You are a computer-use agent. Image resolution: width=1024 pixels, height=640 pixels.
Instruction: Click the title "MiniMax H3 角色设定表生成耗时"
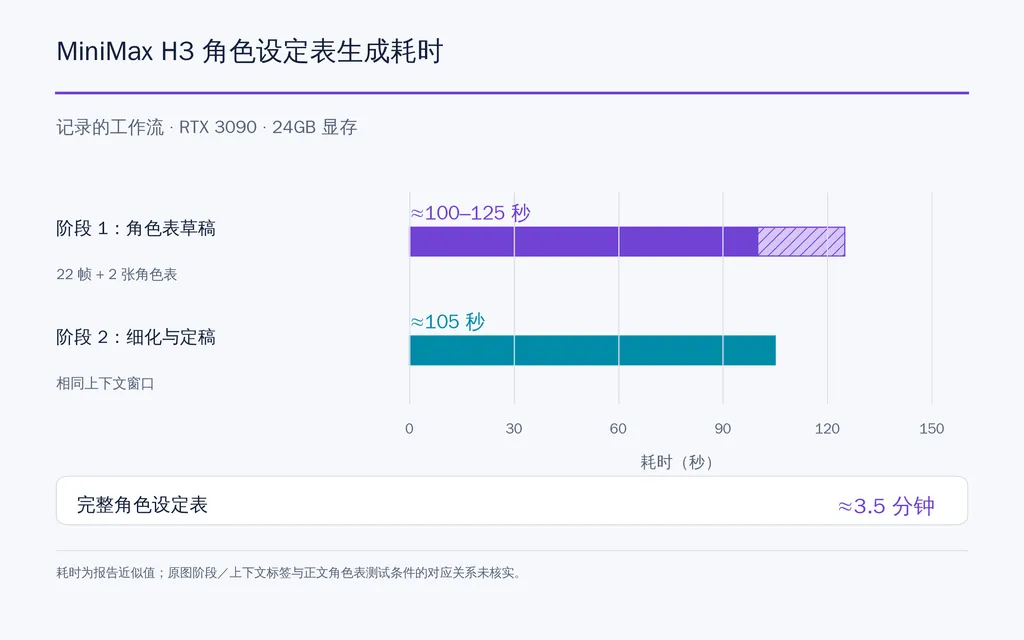(x=250, y=51)
